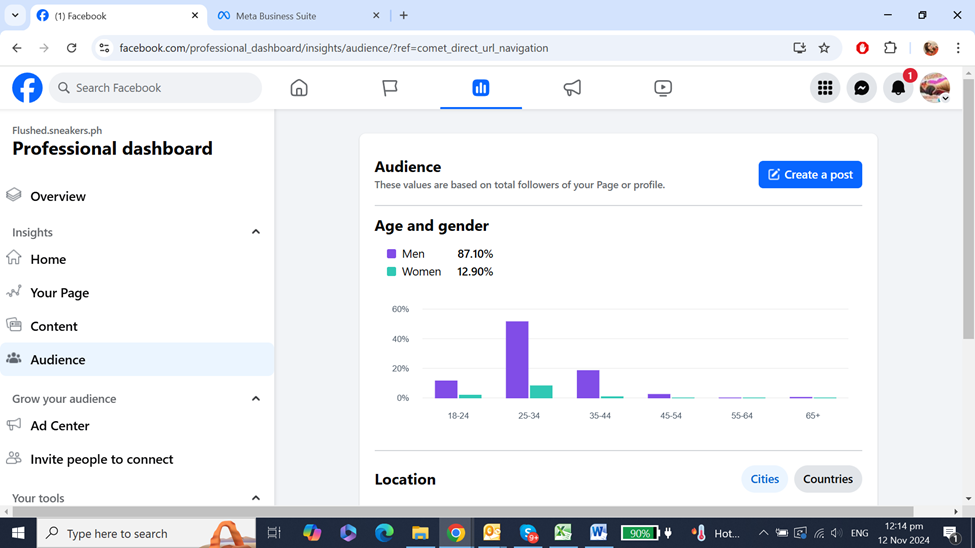Open the Pages flag icon
The image size is (975, 548).
[390, 88]
